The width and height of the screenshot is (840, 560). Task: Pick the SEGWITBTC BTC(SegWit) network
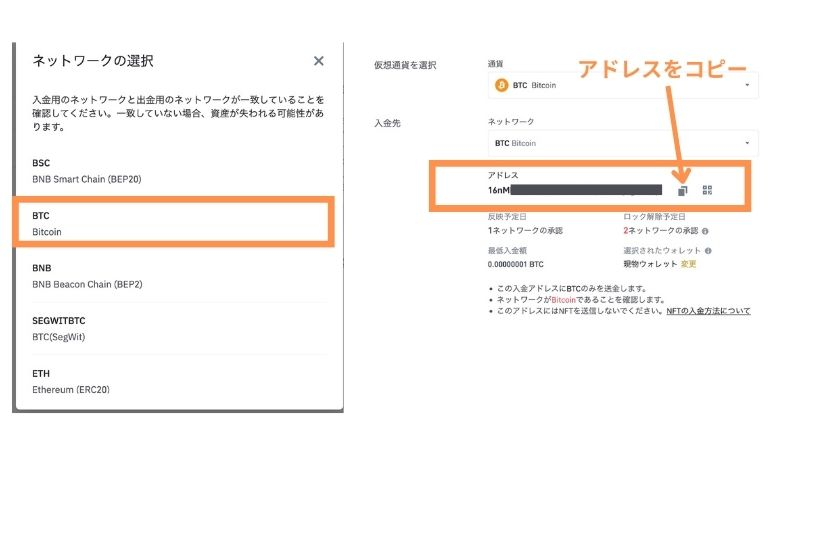point(179,328)
